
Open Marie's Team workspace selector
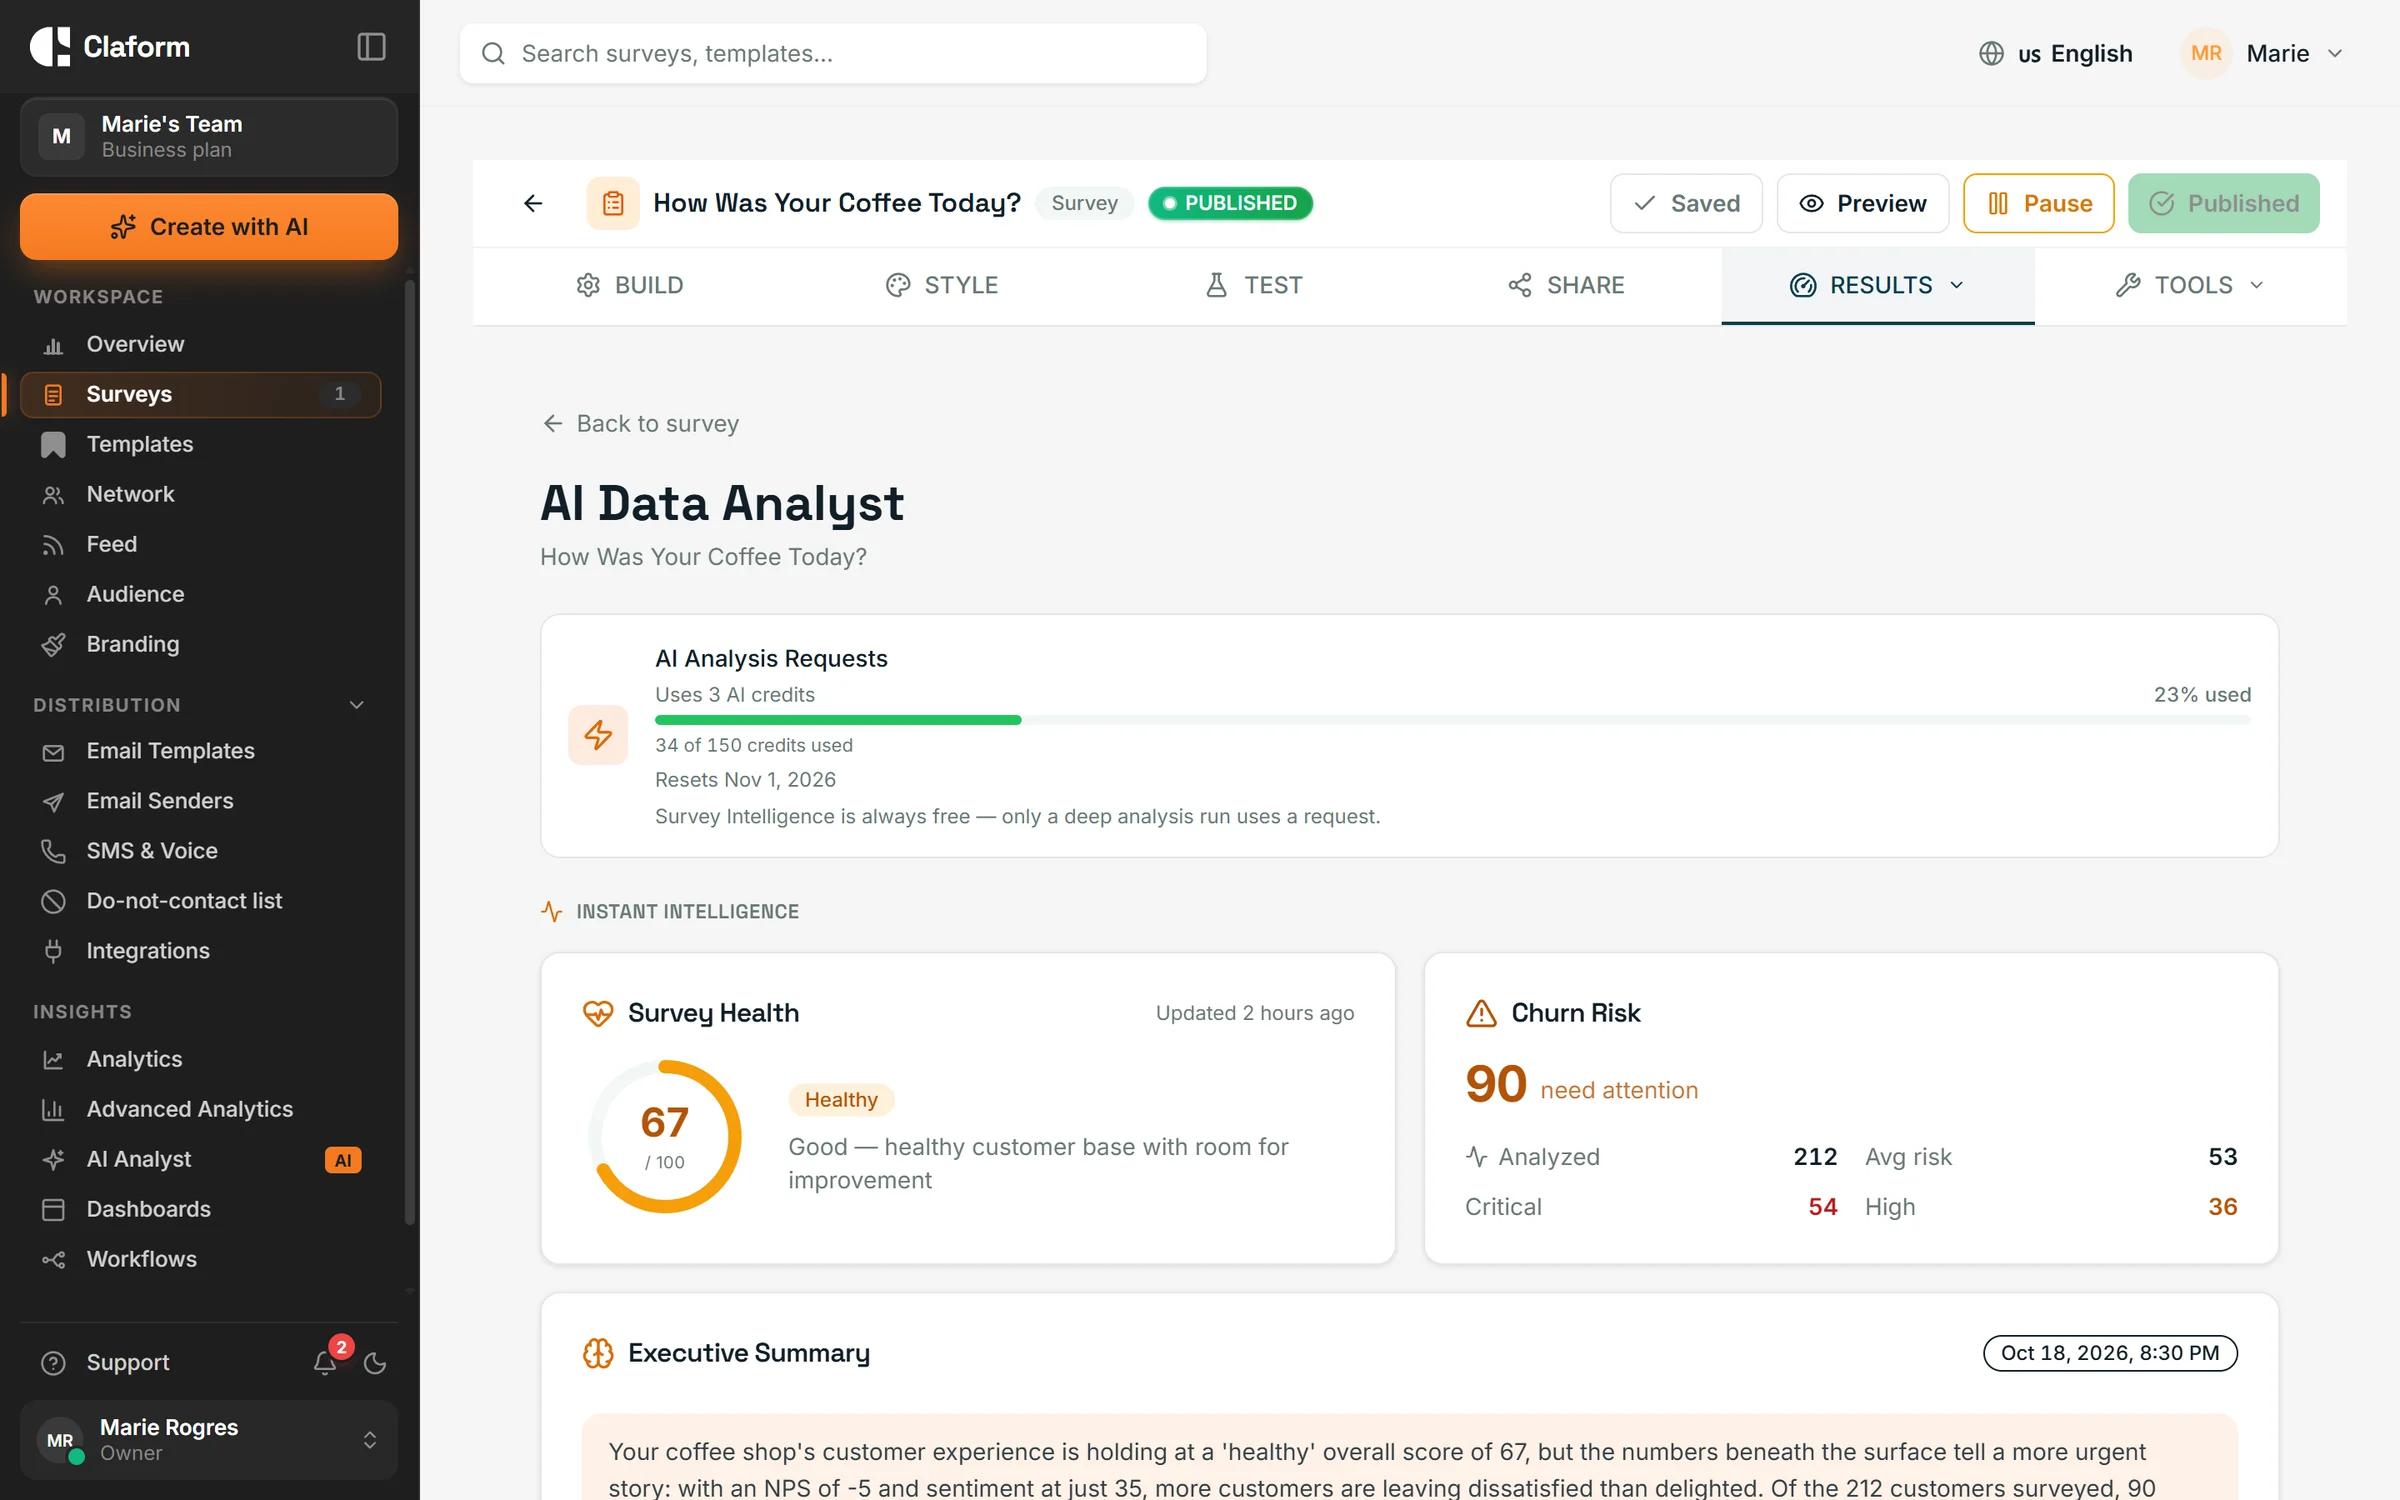209,137
